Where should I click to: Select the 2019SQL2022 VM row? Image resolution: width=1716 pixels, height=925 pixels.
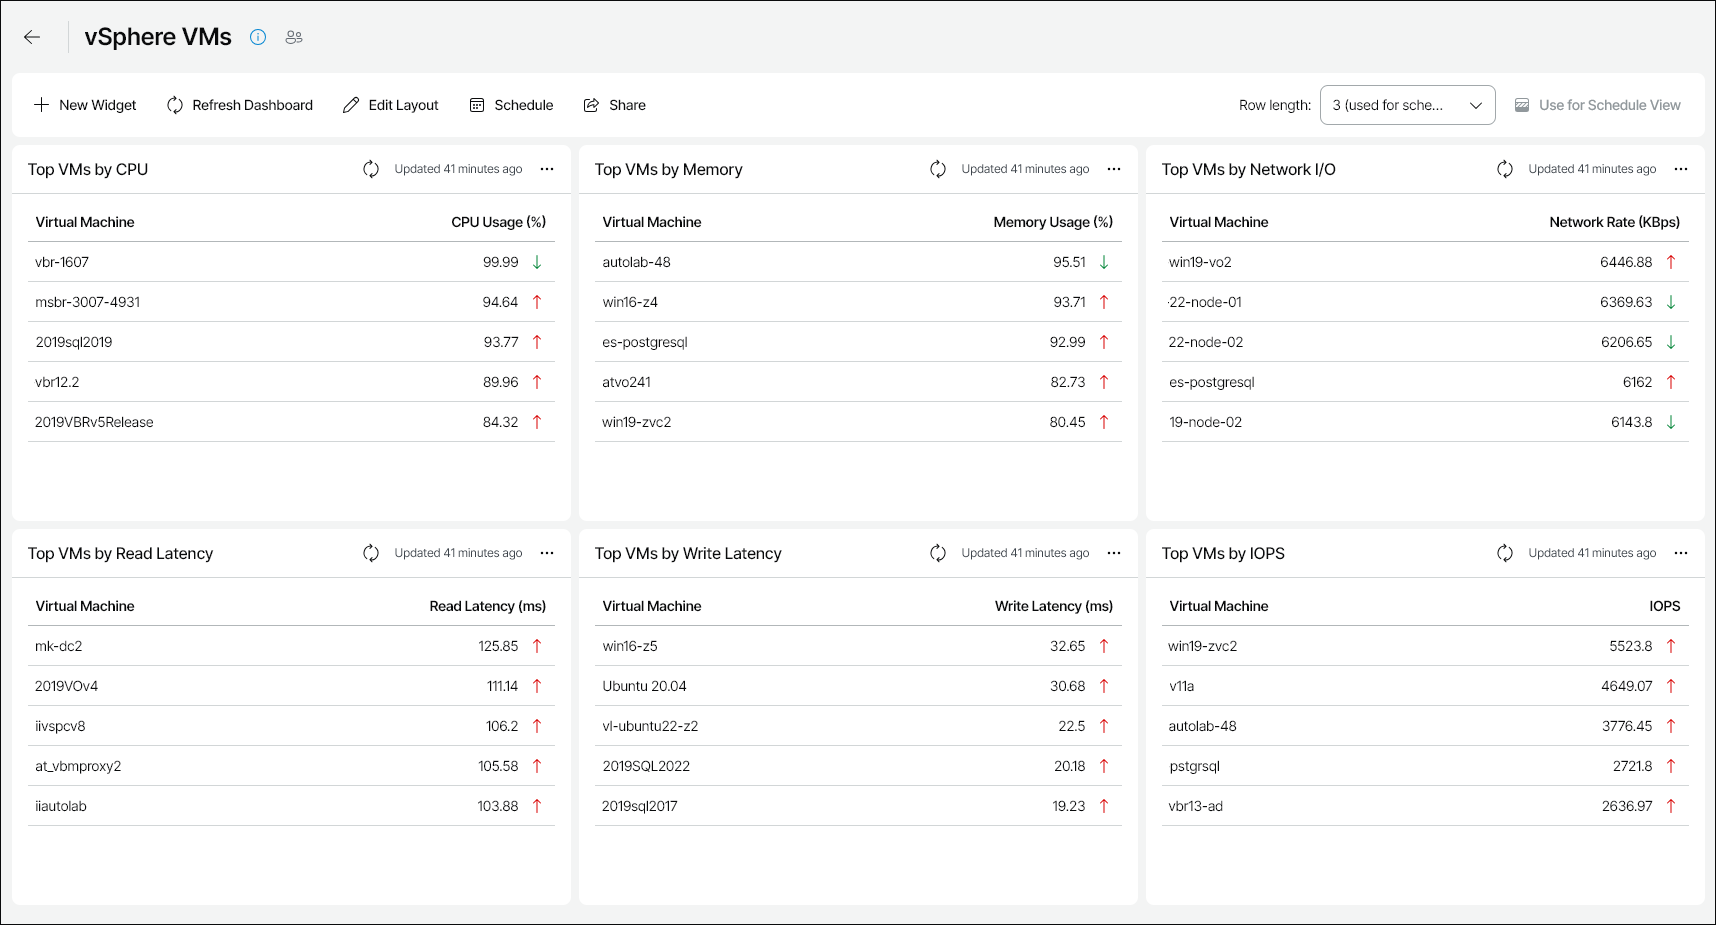[858, 766]
